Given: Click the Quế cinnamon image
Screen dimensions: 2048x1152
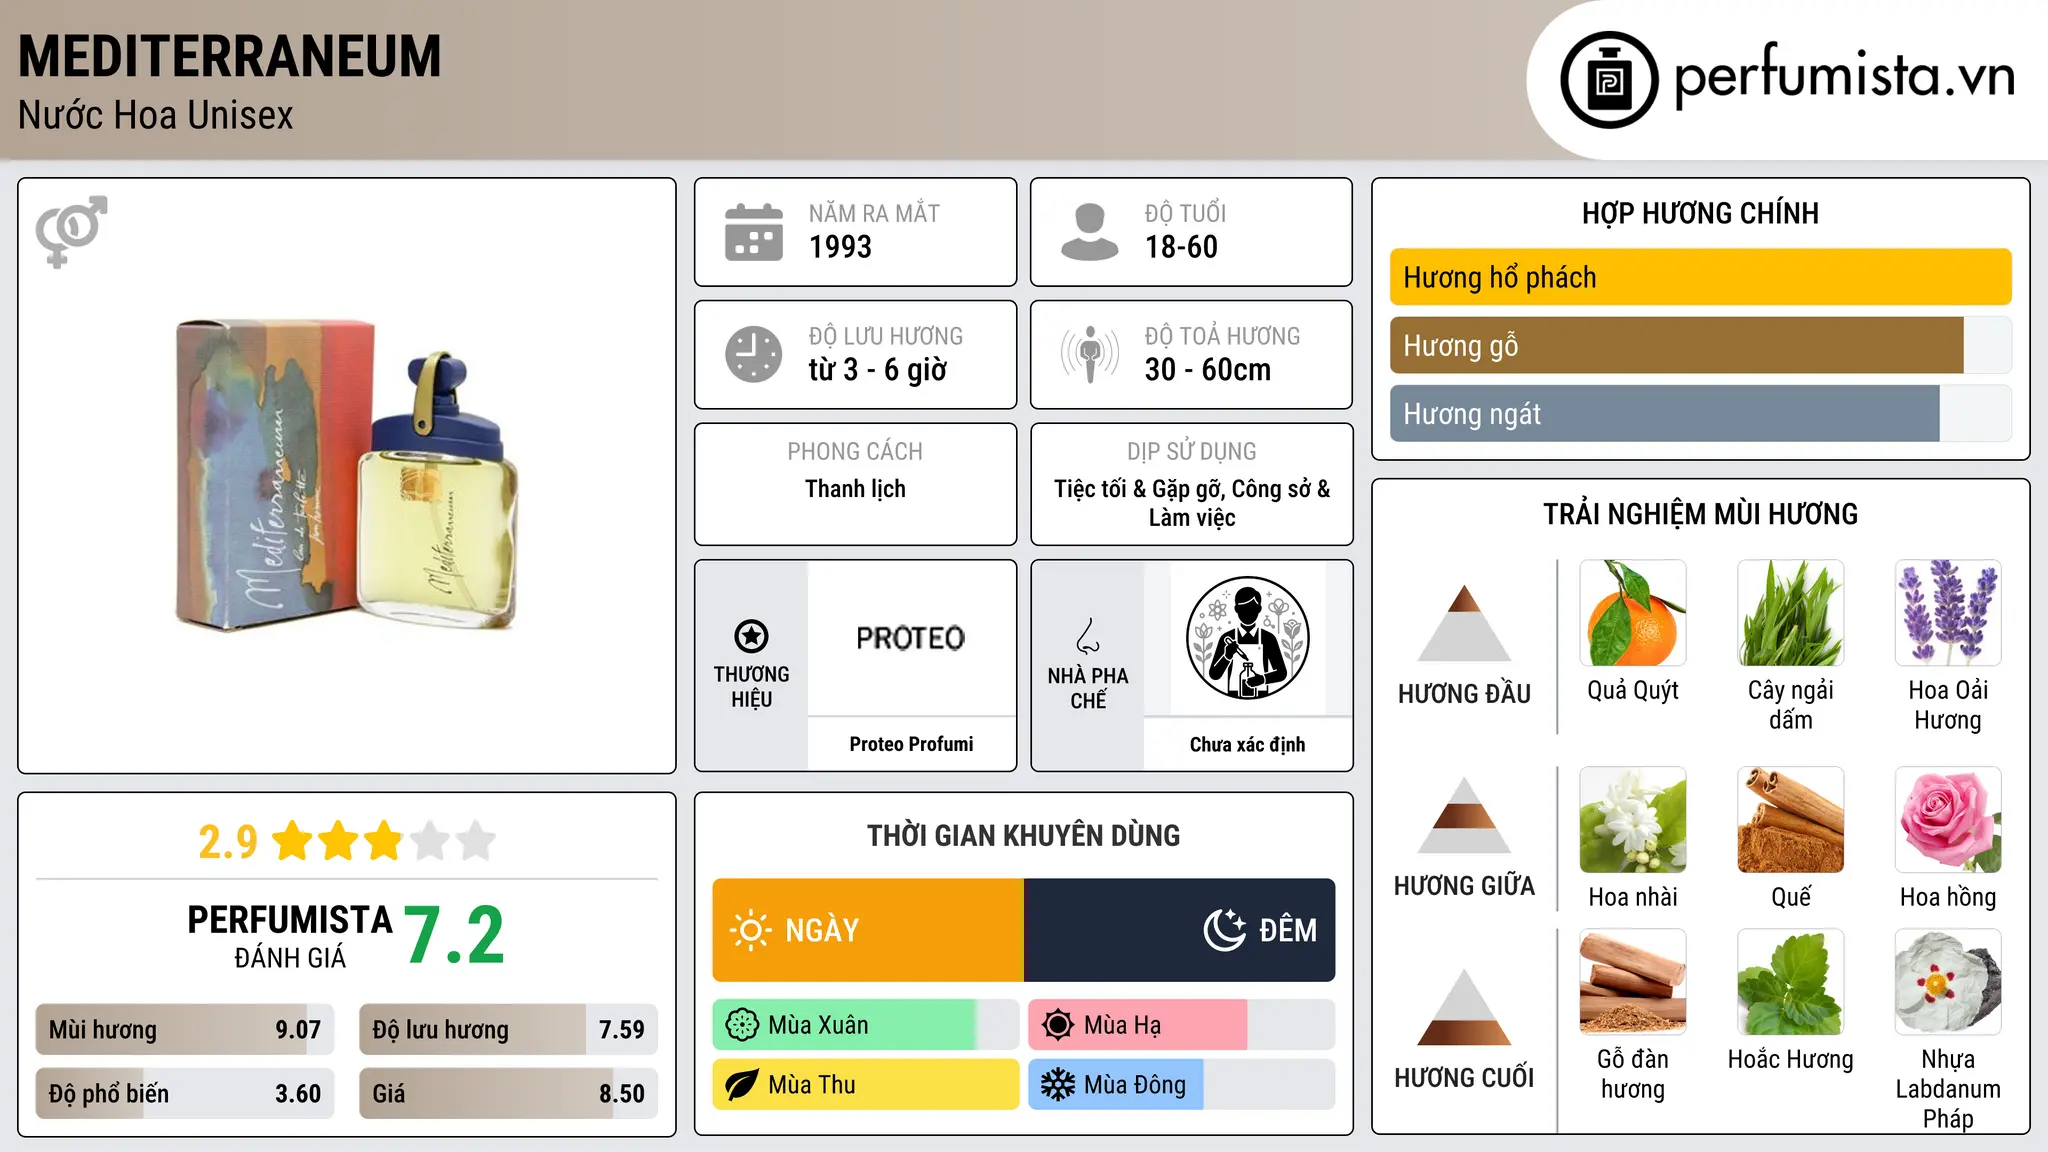Looking at the screenshot, I should coord(1791,820).
